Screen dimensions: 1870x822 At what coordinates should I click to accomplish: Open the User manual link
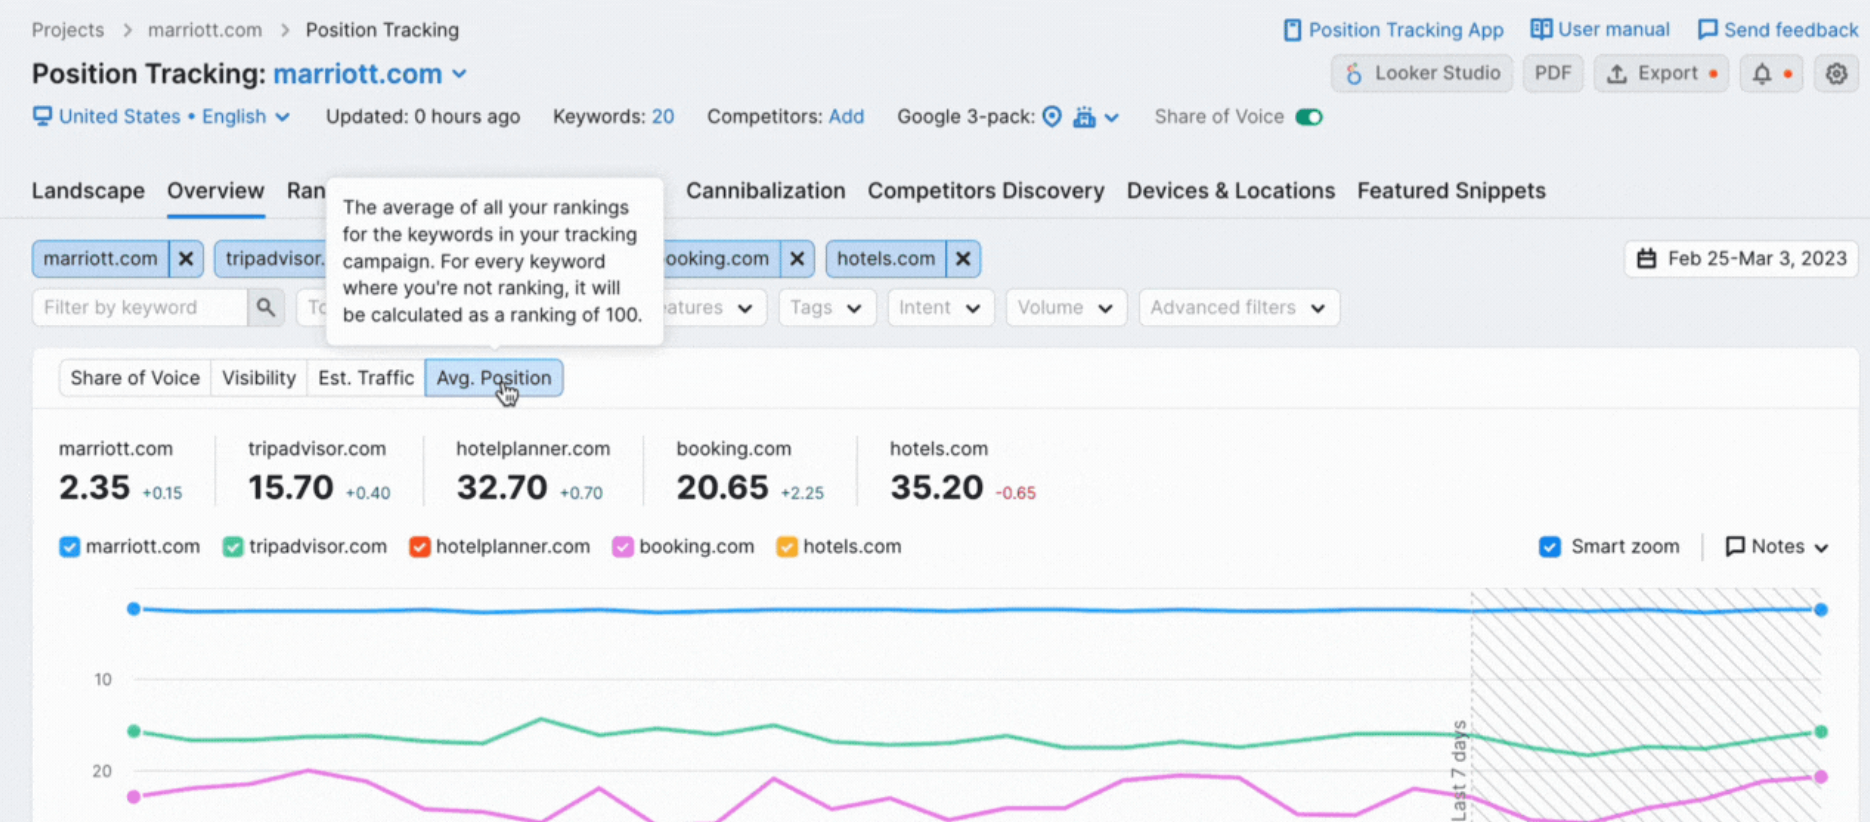tap(1600, 30)
